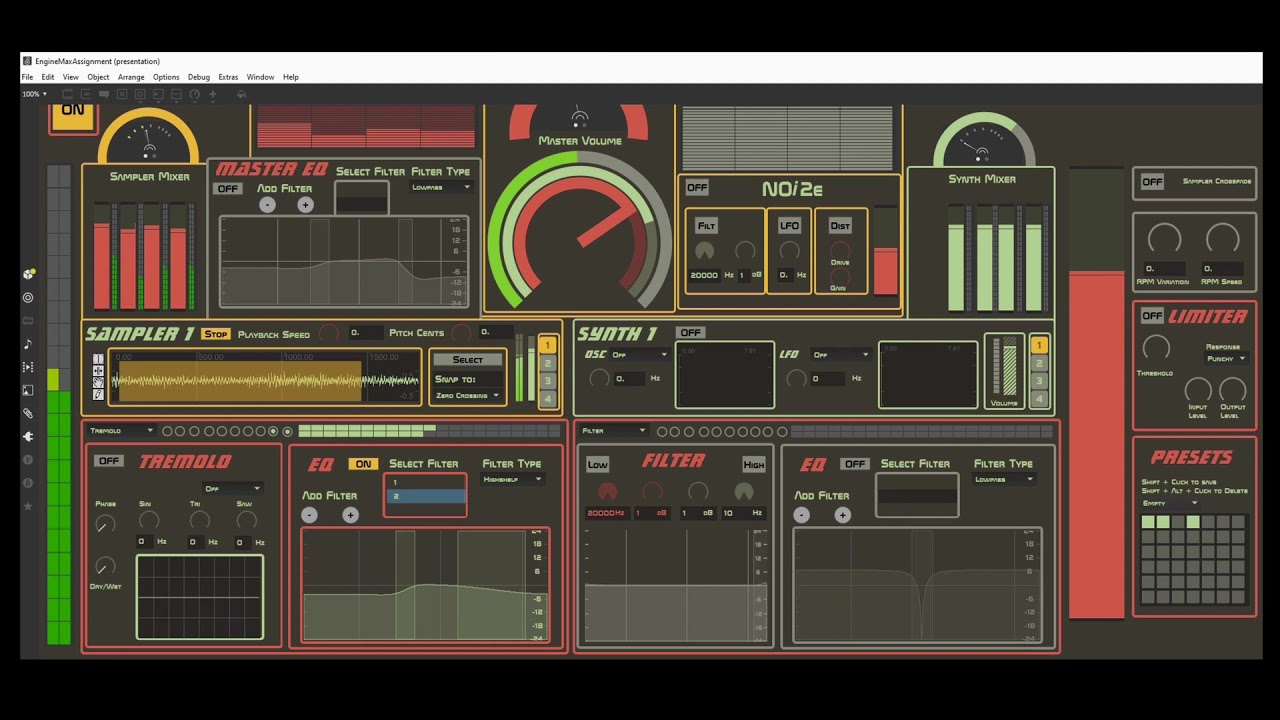Click the minus Add Filter button in Master EQ
The image size is (1280, 720).
click(267, 204)
